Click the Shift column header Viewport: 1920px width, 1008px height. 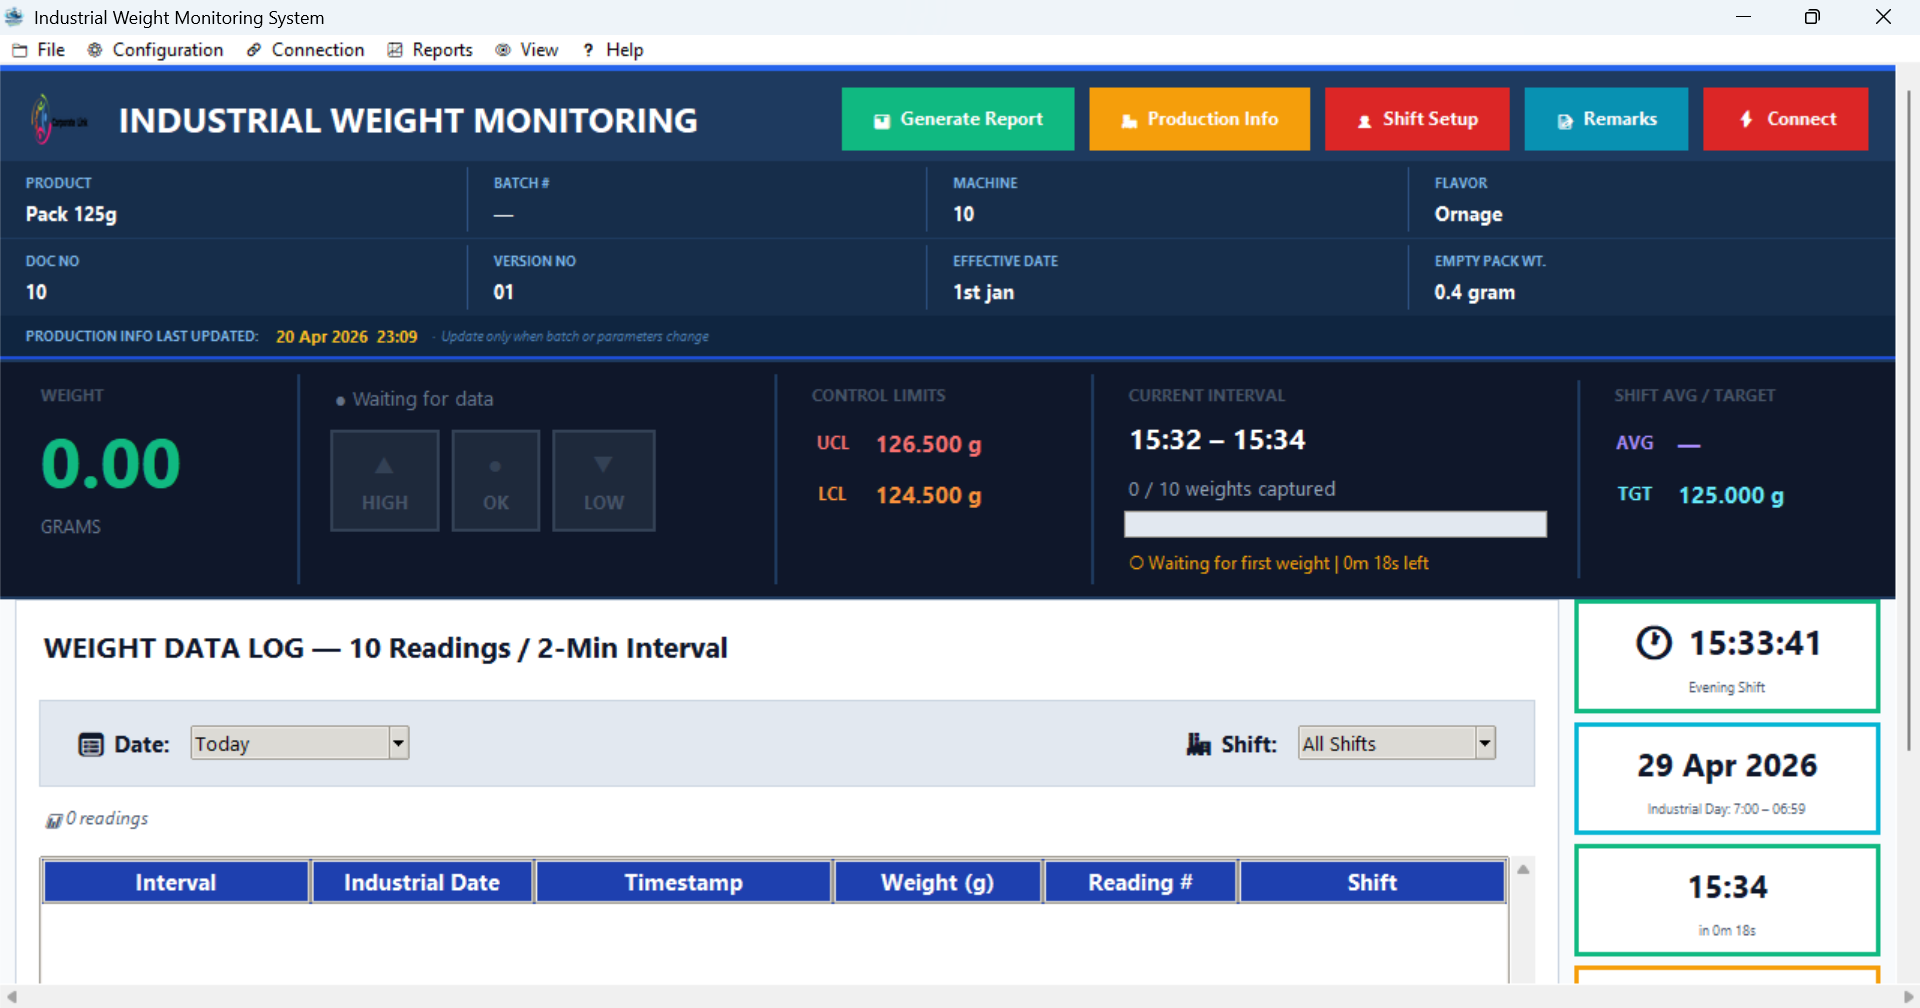pyautogui.click(x=1372, y=882)
